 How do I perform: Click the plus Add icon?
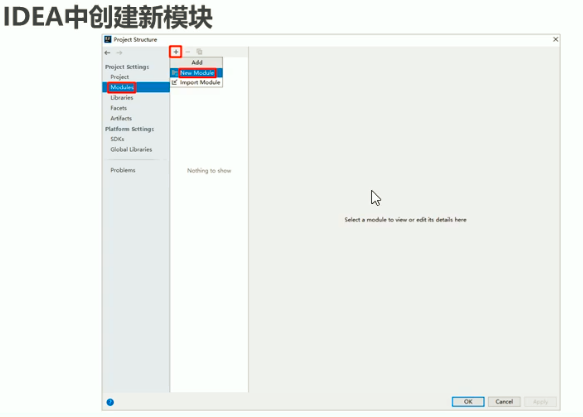[x=176, y=52]
